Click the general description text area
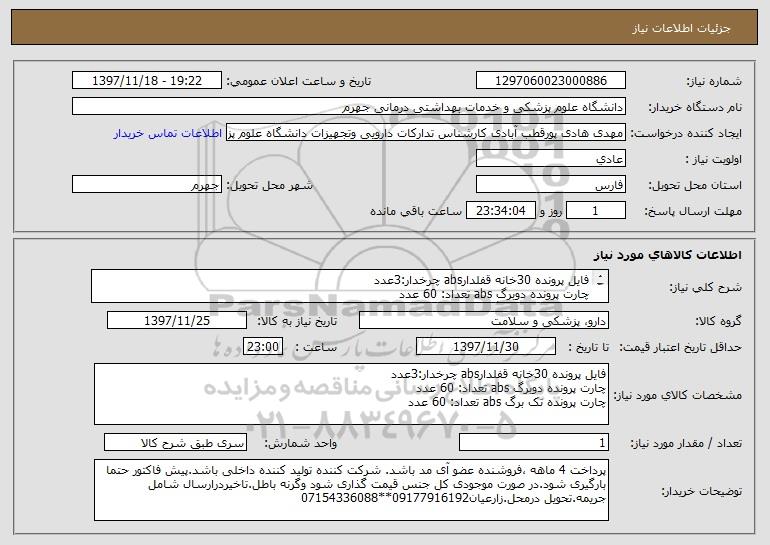 350,286
